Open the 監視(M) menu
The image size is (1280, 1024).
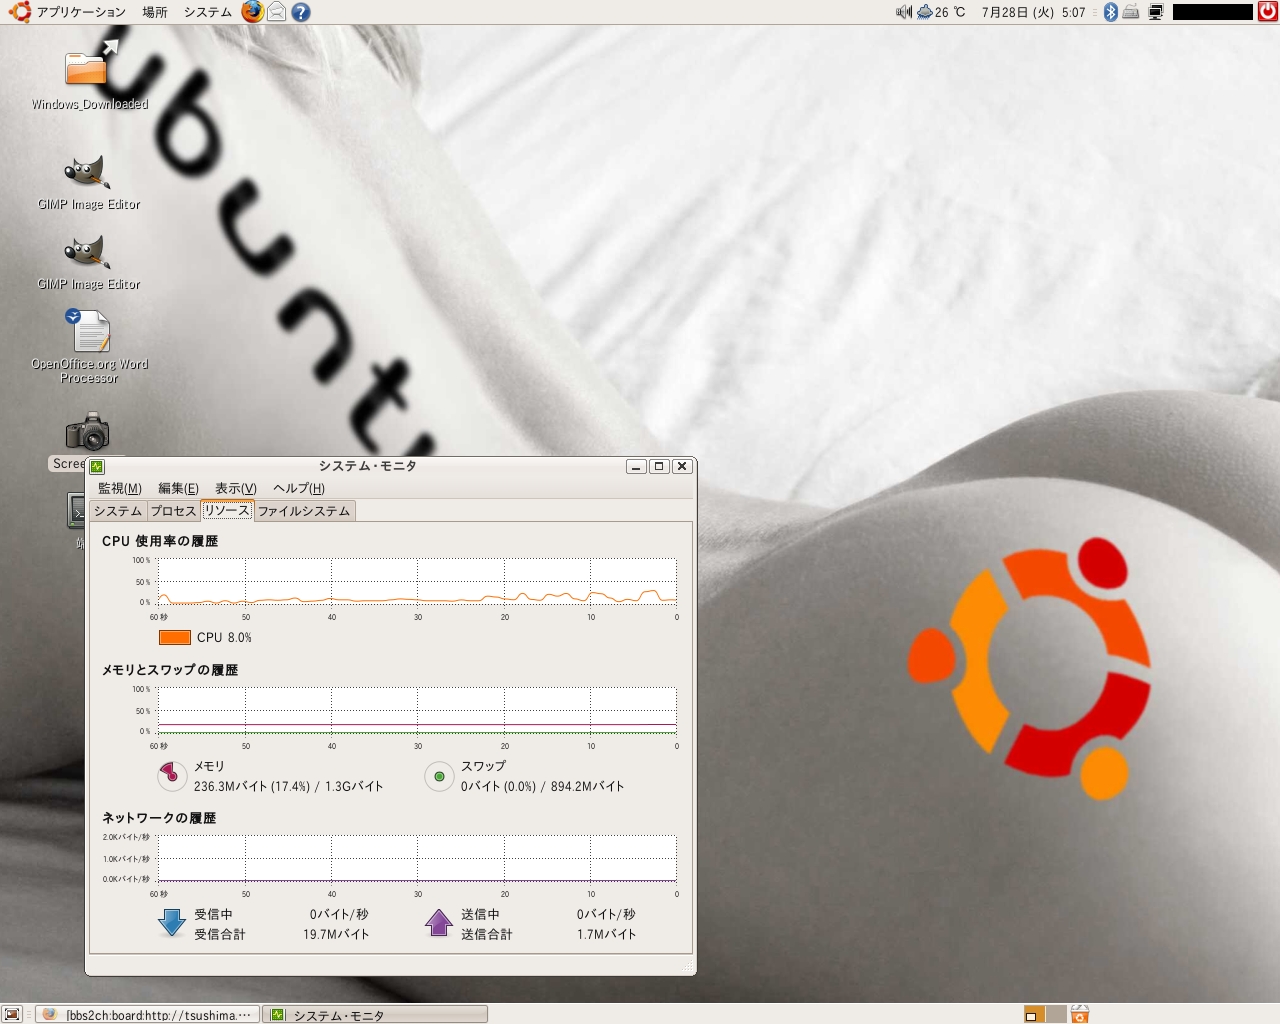coord(120,488)
